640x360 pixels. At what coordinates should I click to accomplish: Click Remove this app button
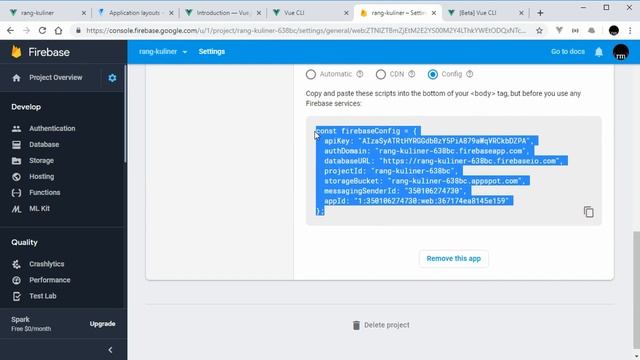click(x=453, y=258)
